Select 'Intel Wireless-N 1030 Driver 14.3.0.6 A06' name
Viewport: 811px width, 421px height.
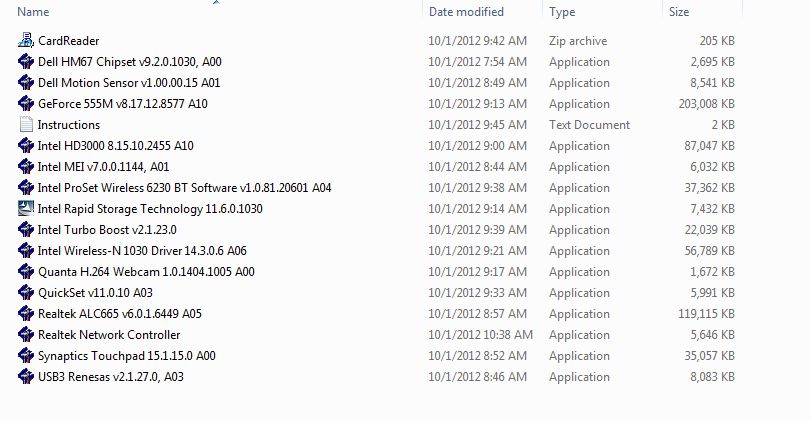pyautogui.click(x=142, y=251)
